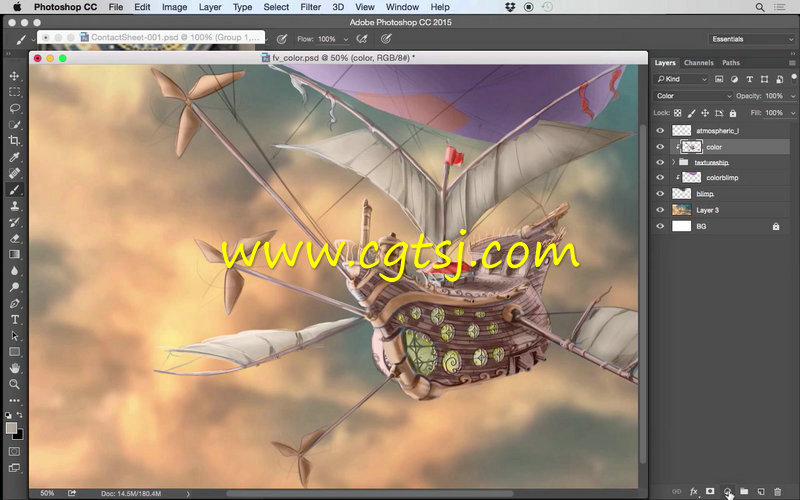
Task: Select the Type tool in toolbar
Action: click(x=14, y=319)
